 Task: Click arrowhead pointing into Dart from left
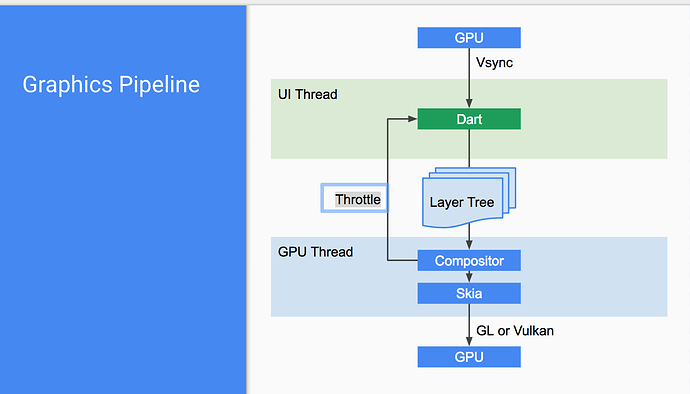[x=412, y=119]
